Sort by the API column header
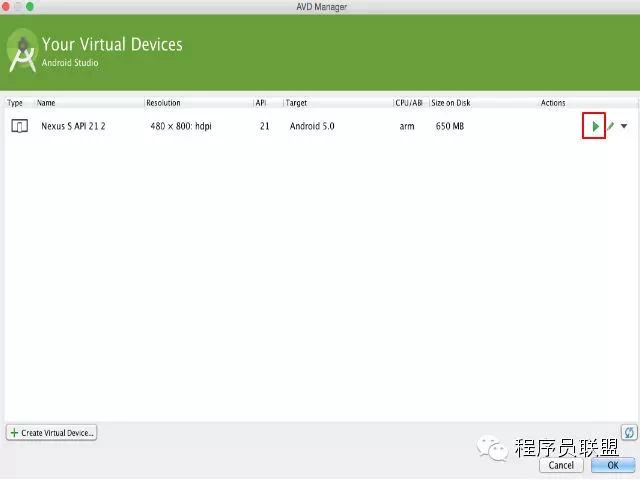 click(261, 103)
